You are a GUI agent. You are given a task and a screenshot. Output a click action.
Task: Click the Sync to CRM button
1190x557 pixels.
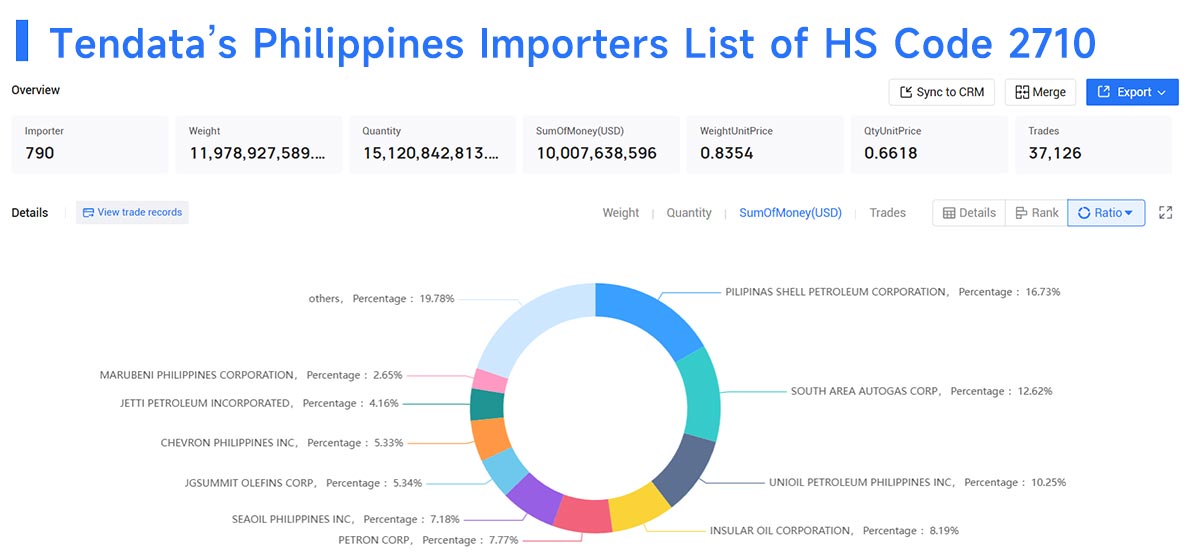tap(941, 92)
